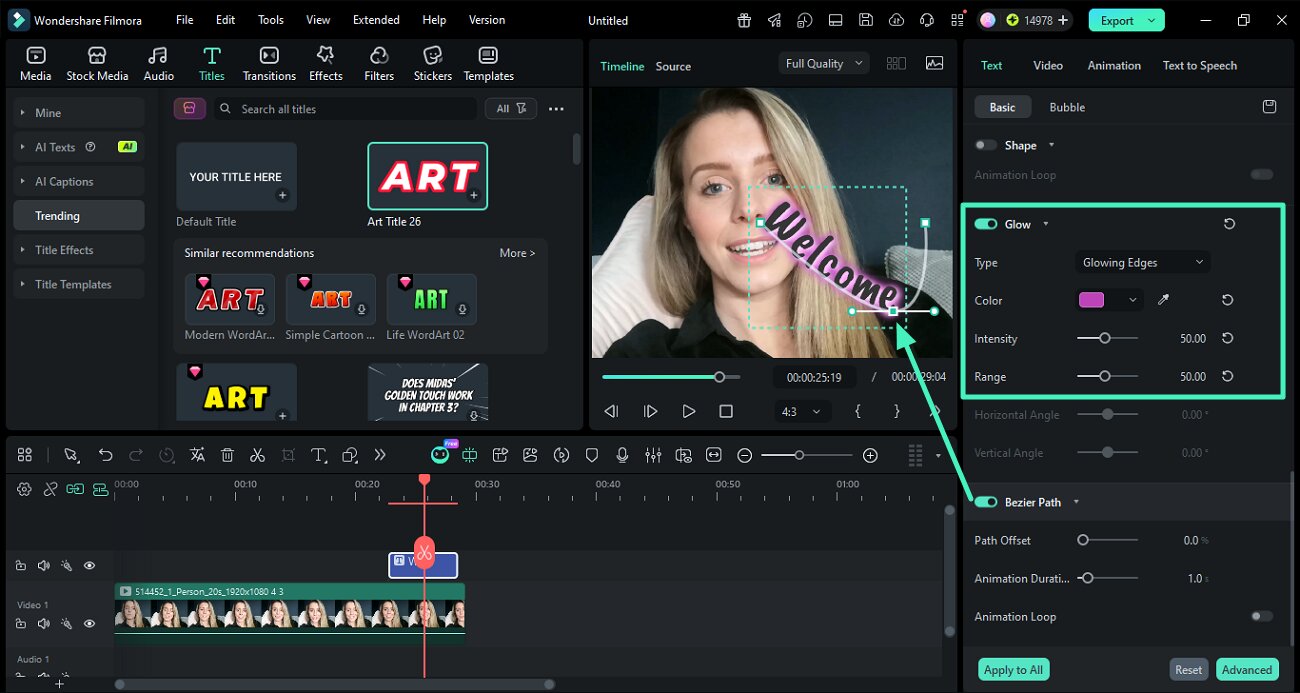Switch to the Bubble tab
This screenshot has height=693, width=1300.
point(1067,107)
